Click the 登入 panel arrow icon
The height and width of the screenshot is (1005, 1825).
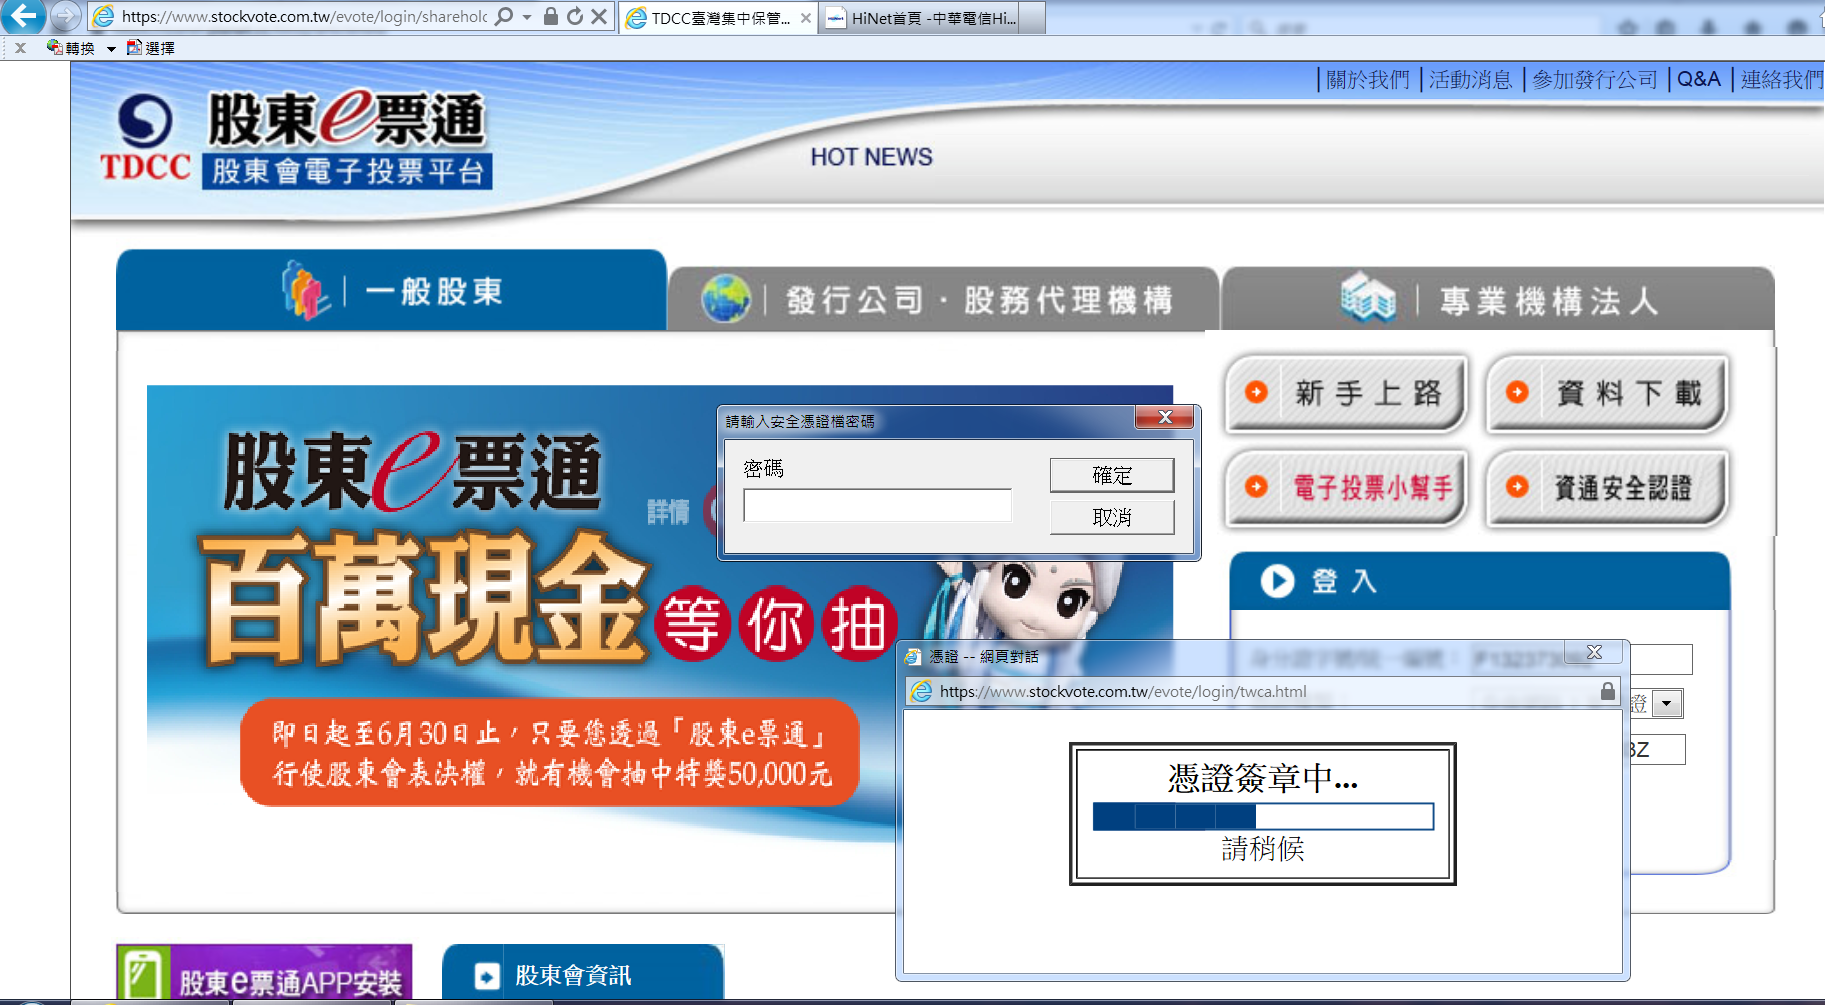[1277, 581]
